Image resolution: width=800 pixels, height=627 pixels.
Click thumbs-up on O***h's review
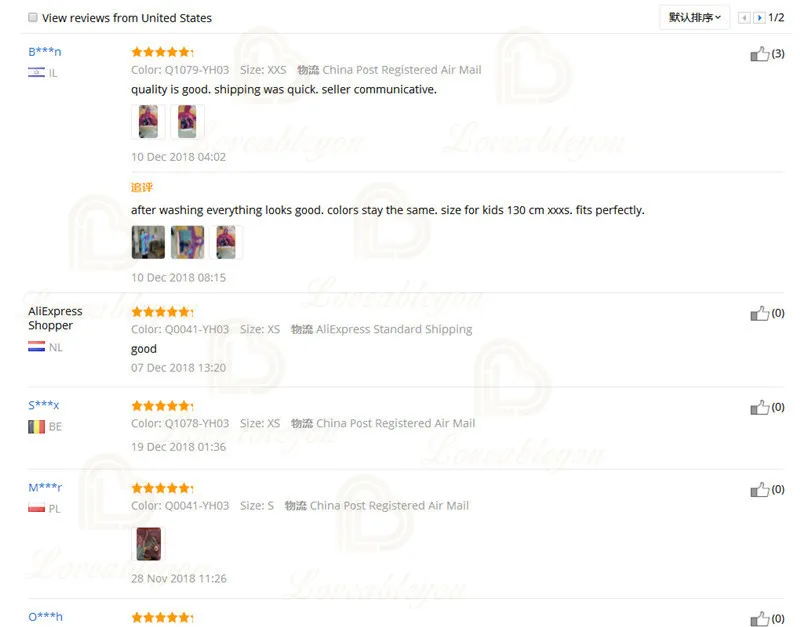759,619
